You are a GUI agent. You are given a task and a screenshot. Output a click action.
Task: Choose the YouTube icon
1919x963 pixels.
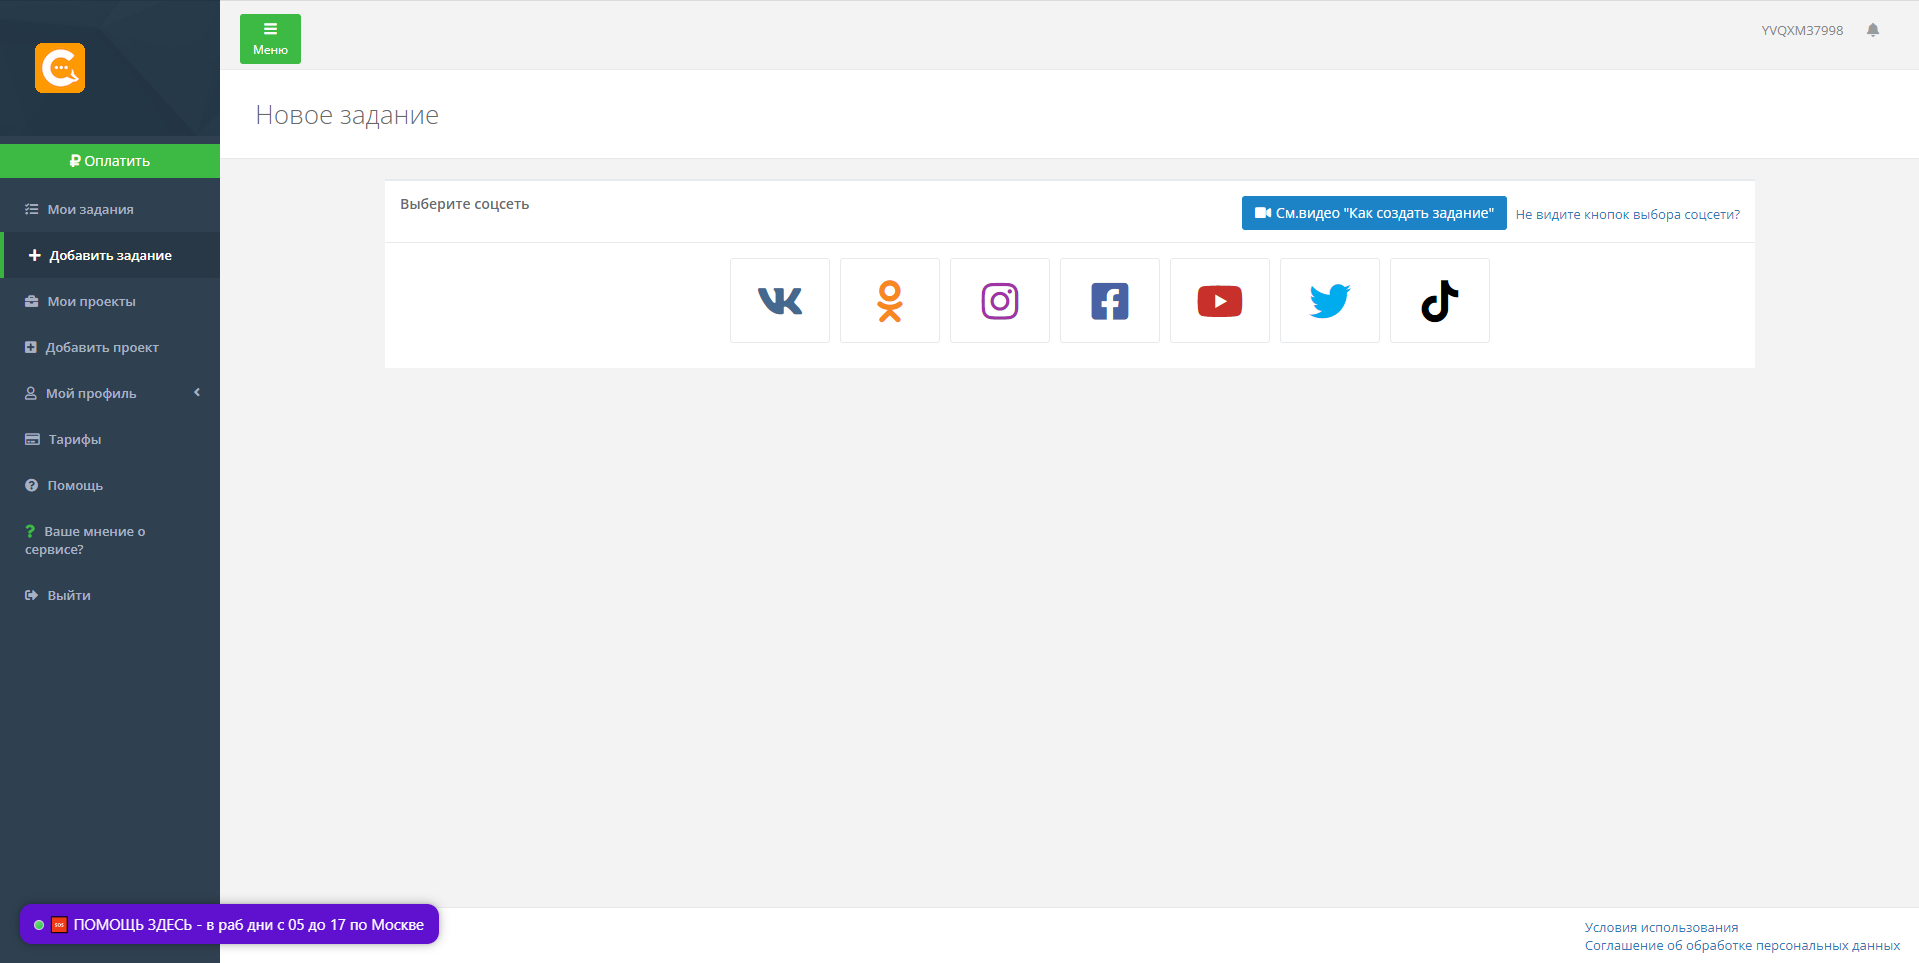[1220, 301]
